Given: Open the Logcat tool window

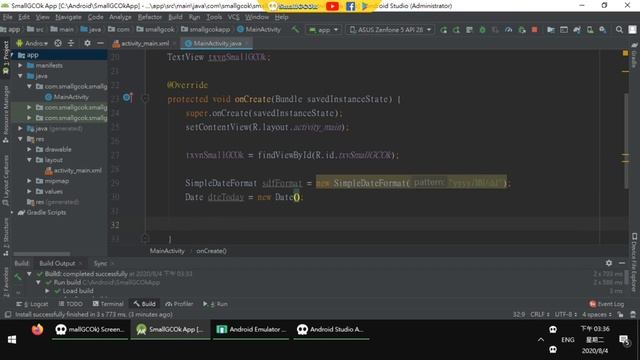Looking at the screenshot, I should click(33, 304).
